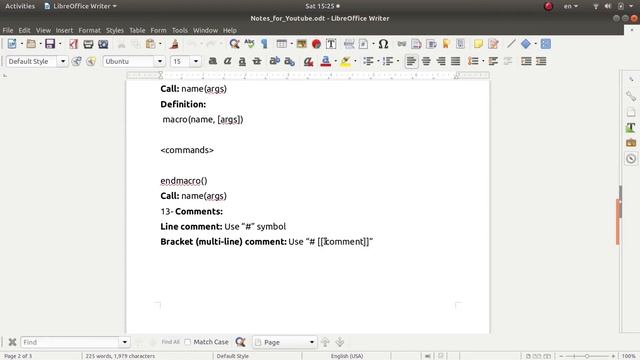The width and height of the screenshot is (640, 360).
Task: Open the font color dropdown arrow
Action: point(336,61)
